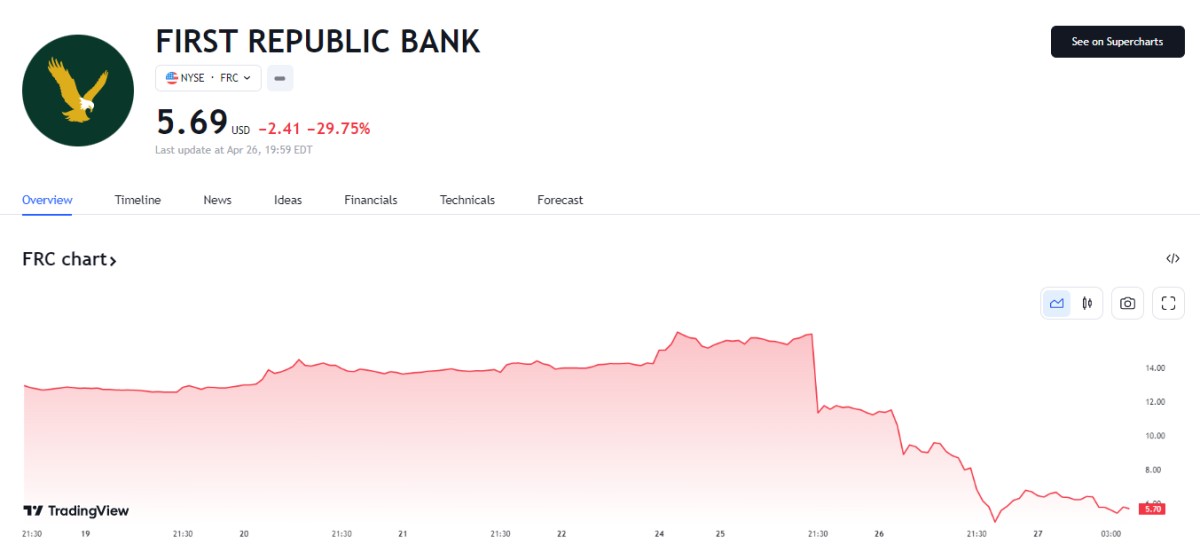This screenshot has width=1200, height=553.
Task: Take a chart snapshot with camera icon
Action: coord(1128,303)
